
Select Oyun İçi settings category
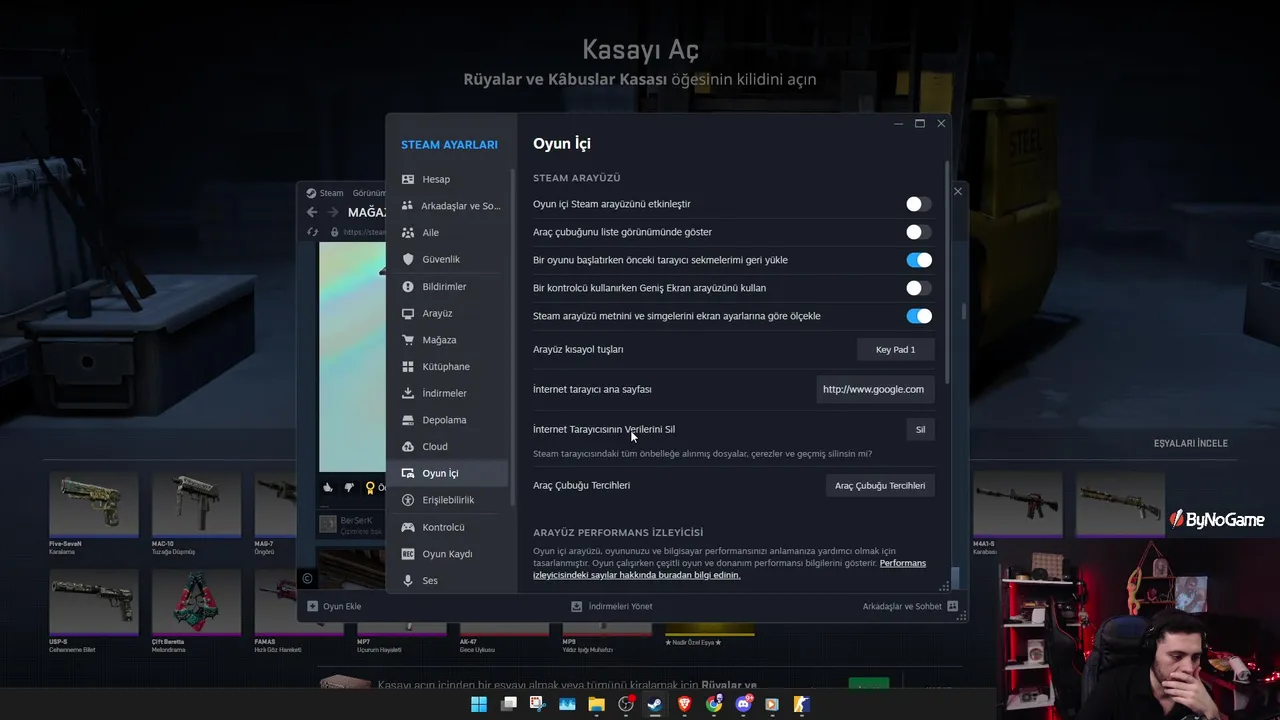click(x=447, y=473)
